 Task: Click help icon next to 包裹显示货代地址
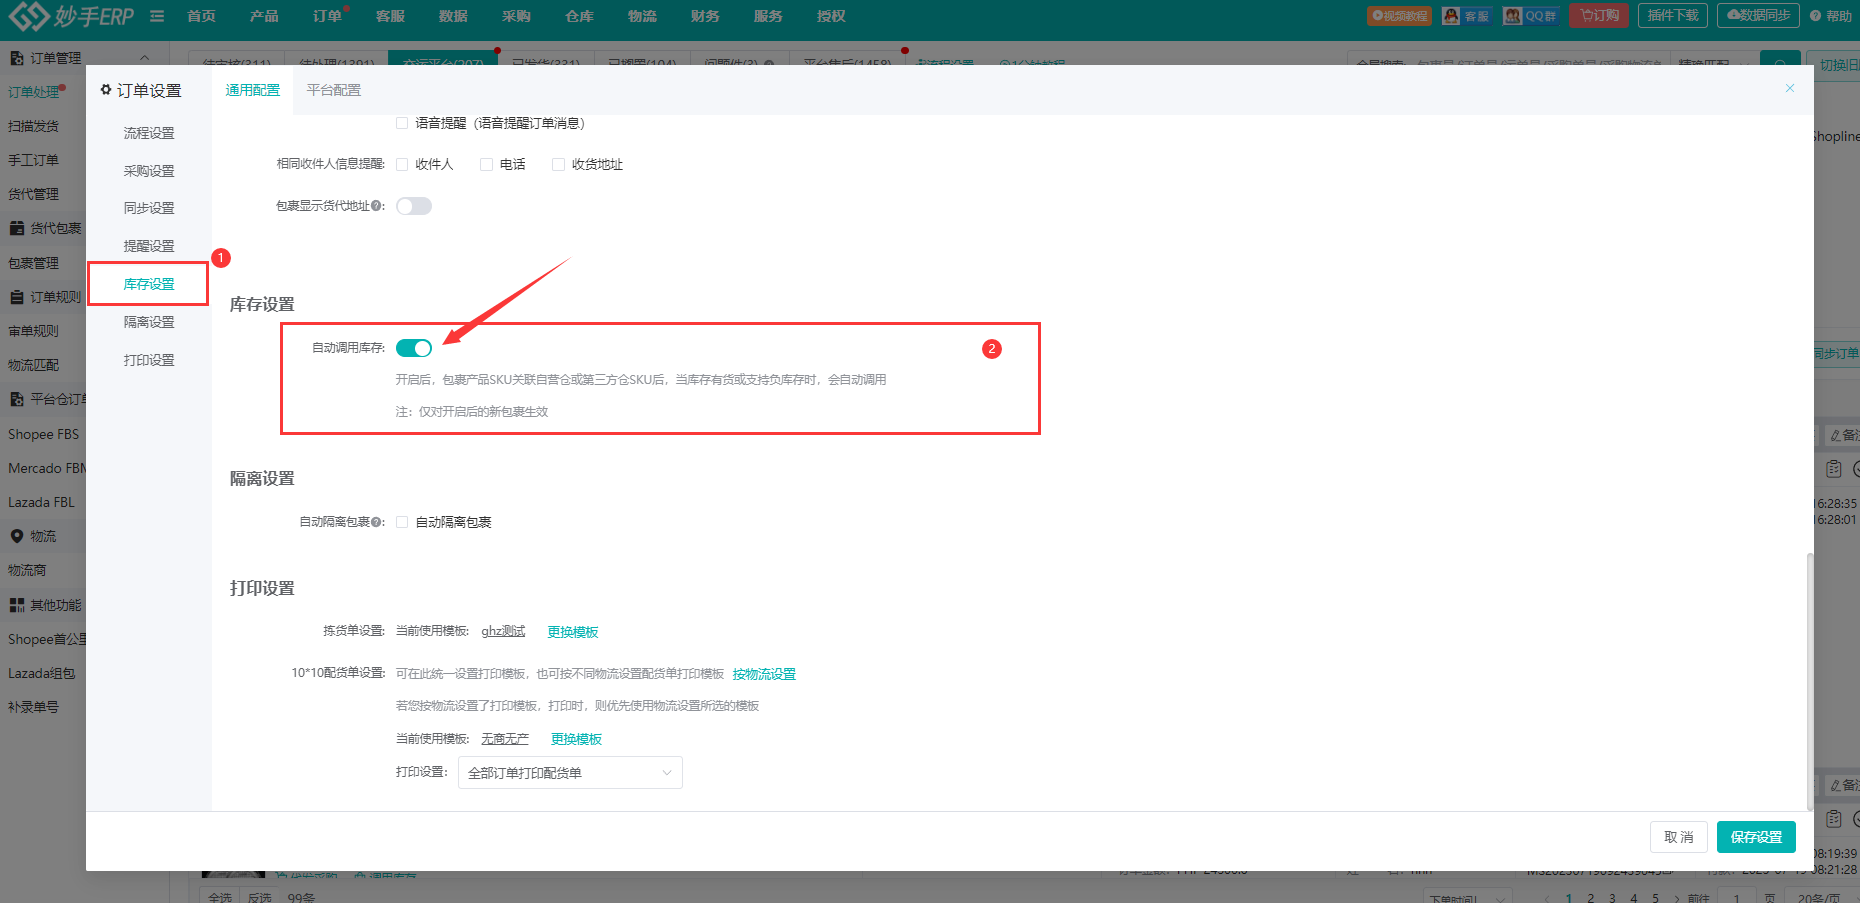click(x=376, y=206)
